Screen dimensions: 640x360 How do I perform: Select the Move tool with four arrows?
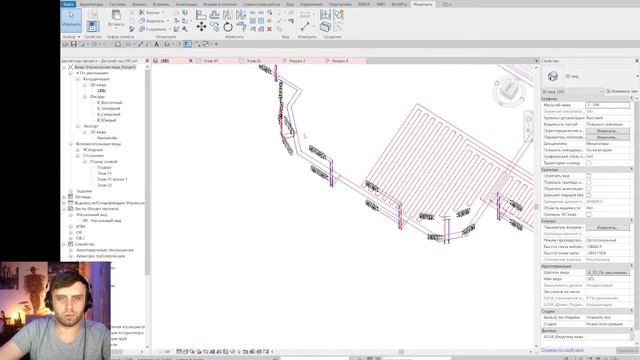[x=201, y=27]
